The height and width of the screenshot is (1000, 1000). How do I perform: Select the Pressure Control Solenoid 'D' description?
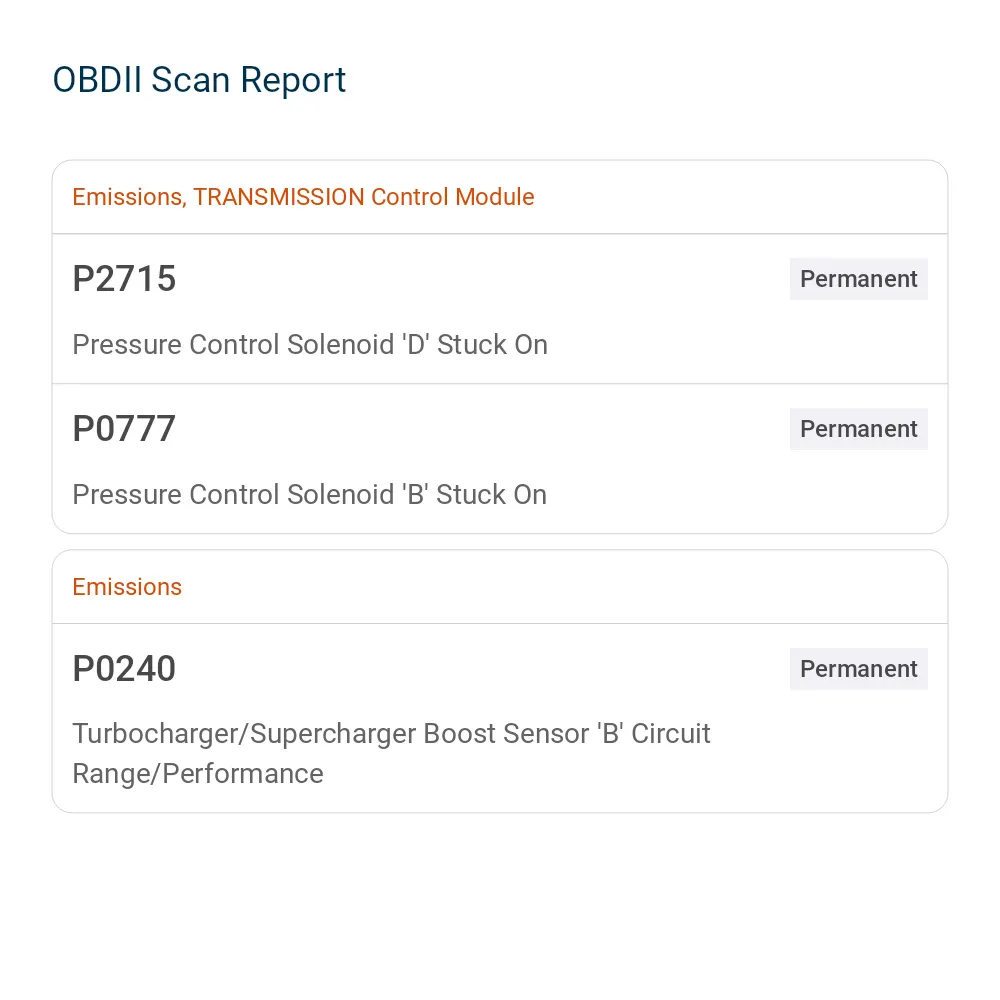pyautogui.click(x=310, y=344)
